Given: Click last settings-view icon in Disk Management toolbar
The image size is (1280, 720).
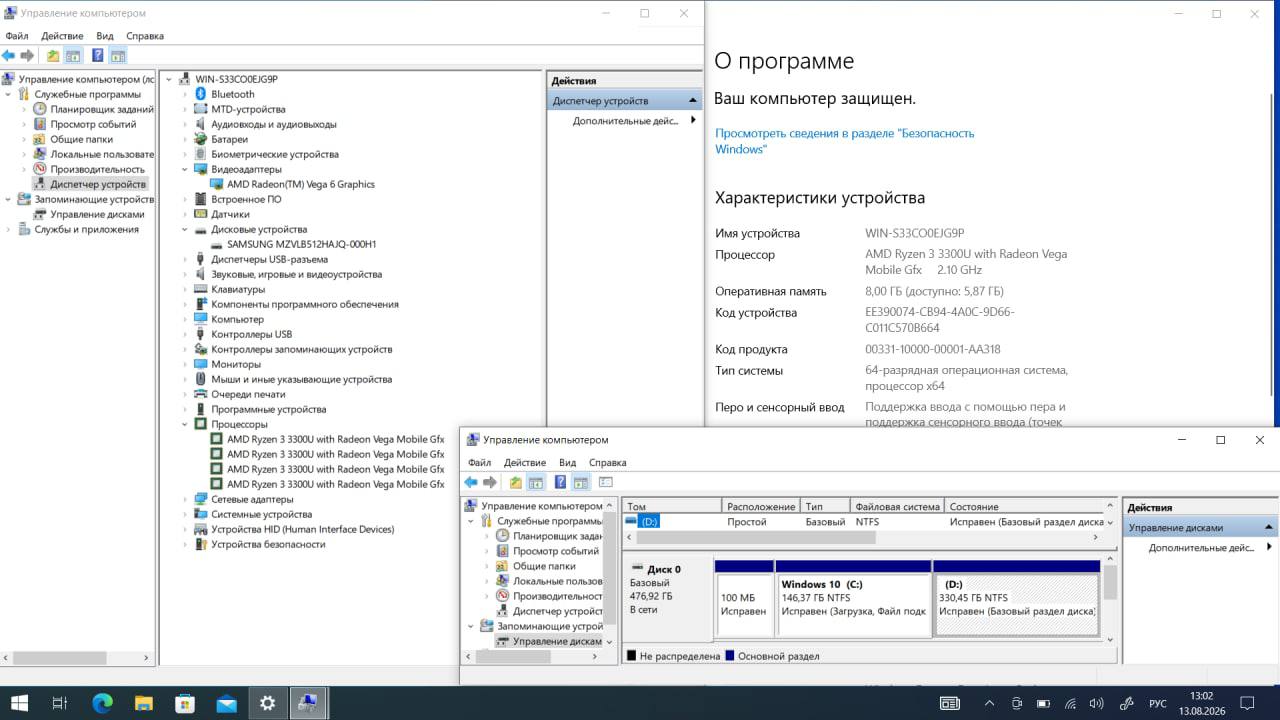Looking at the screenshot, I should 605,482.
